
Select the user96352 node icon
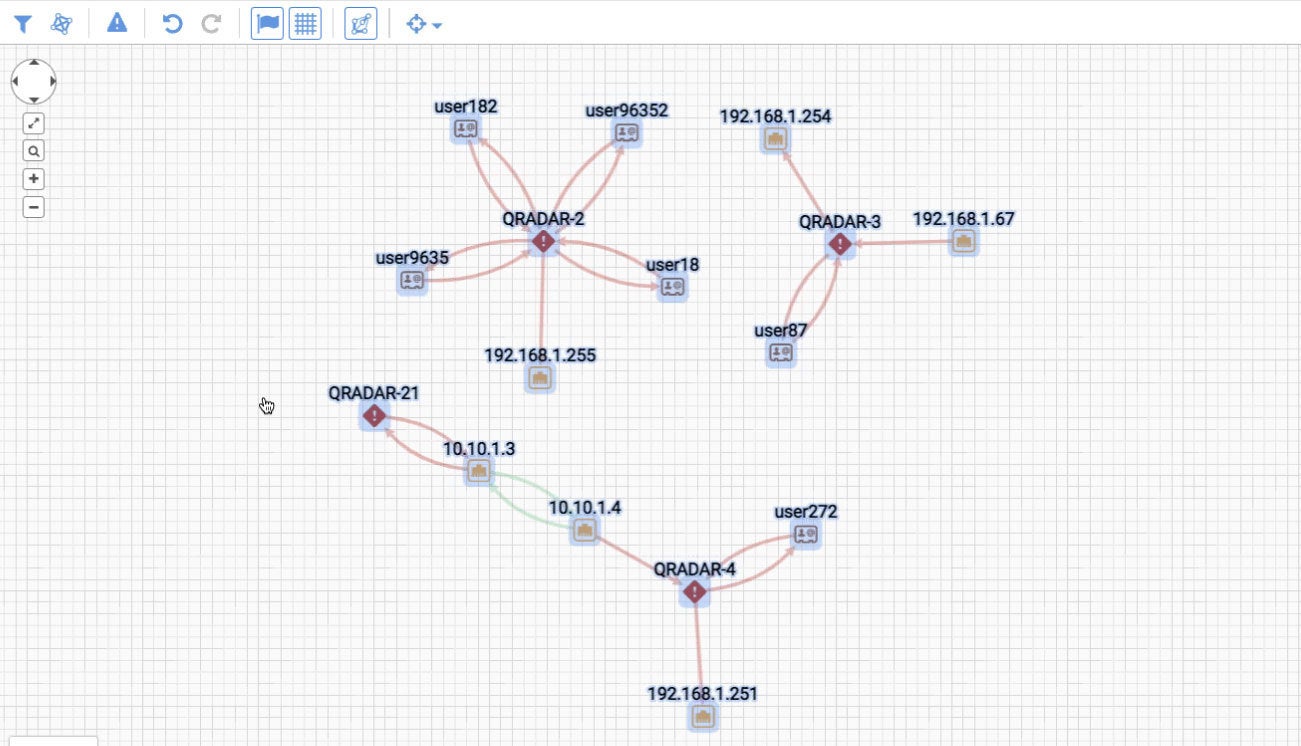point(627,132)
